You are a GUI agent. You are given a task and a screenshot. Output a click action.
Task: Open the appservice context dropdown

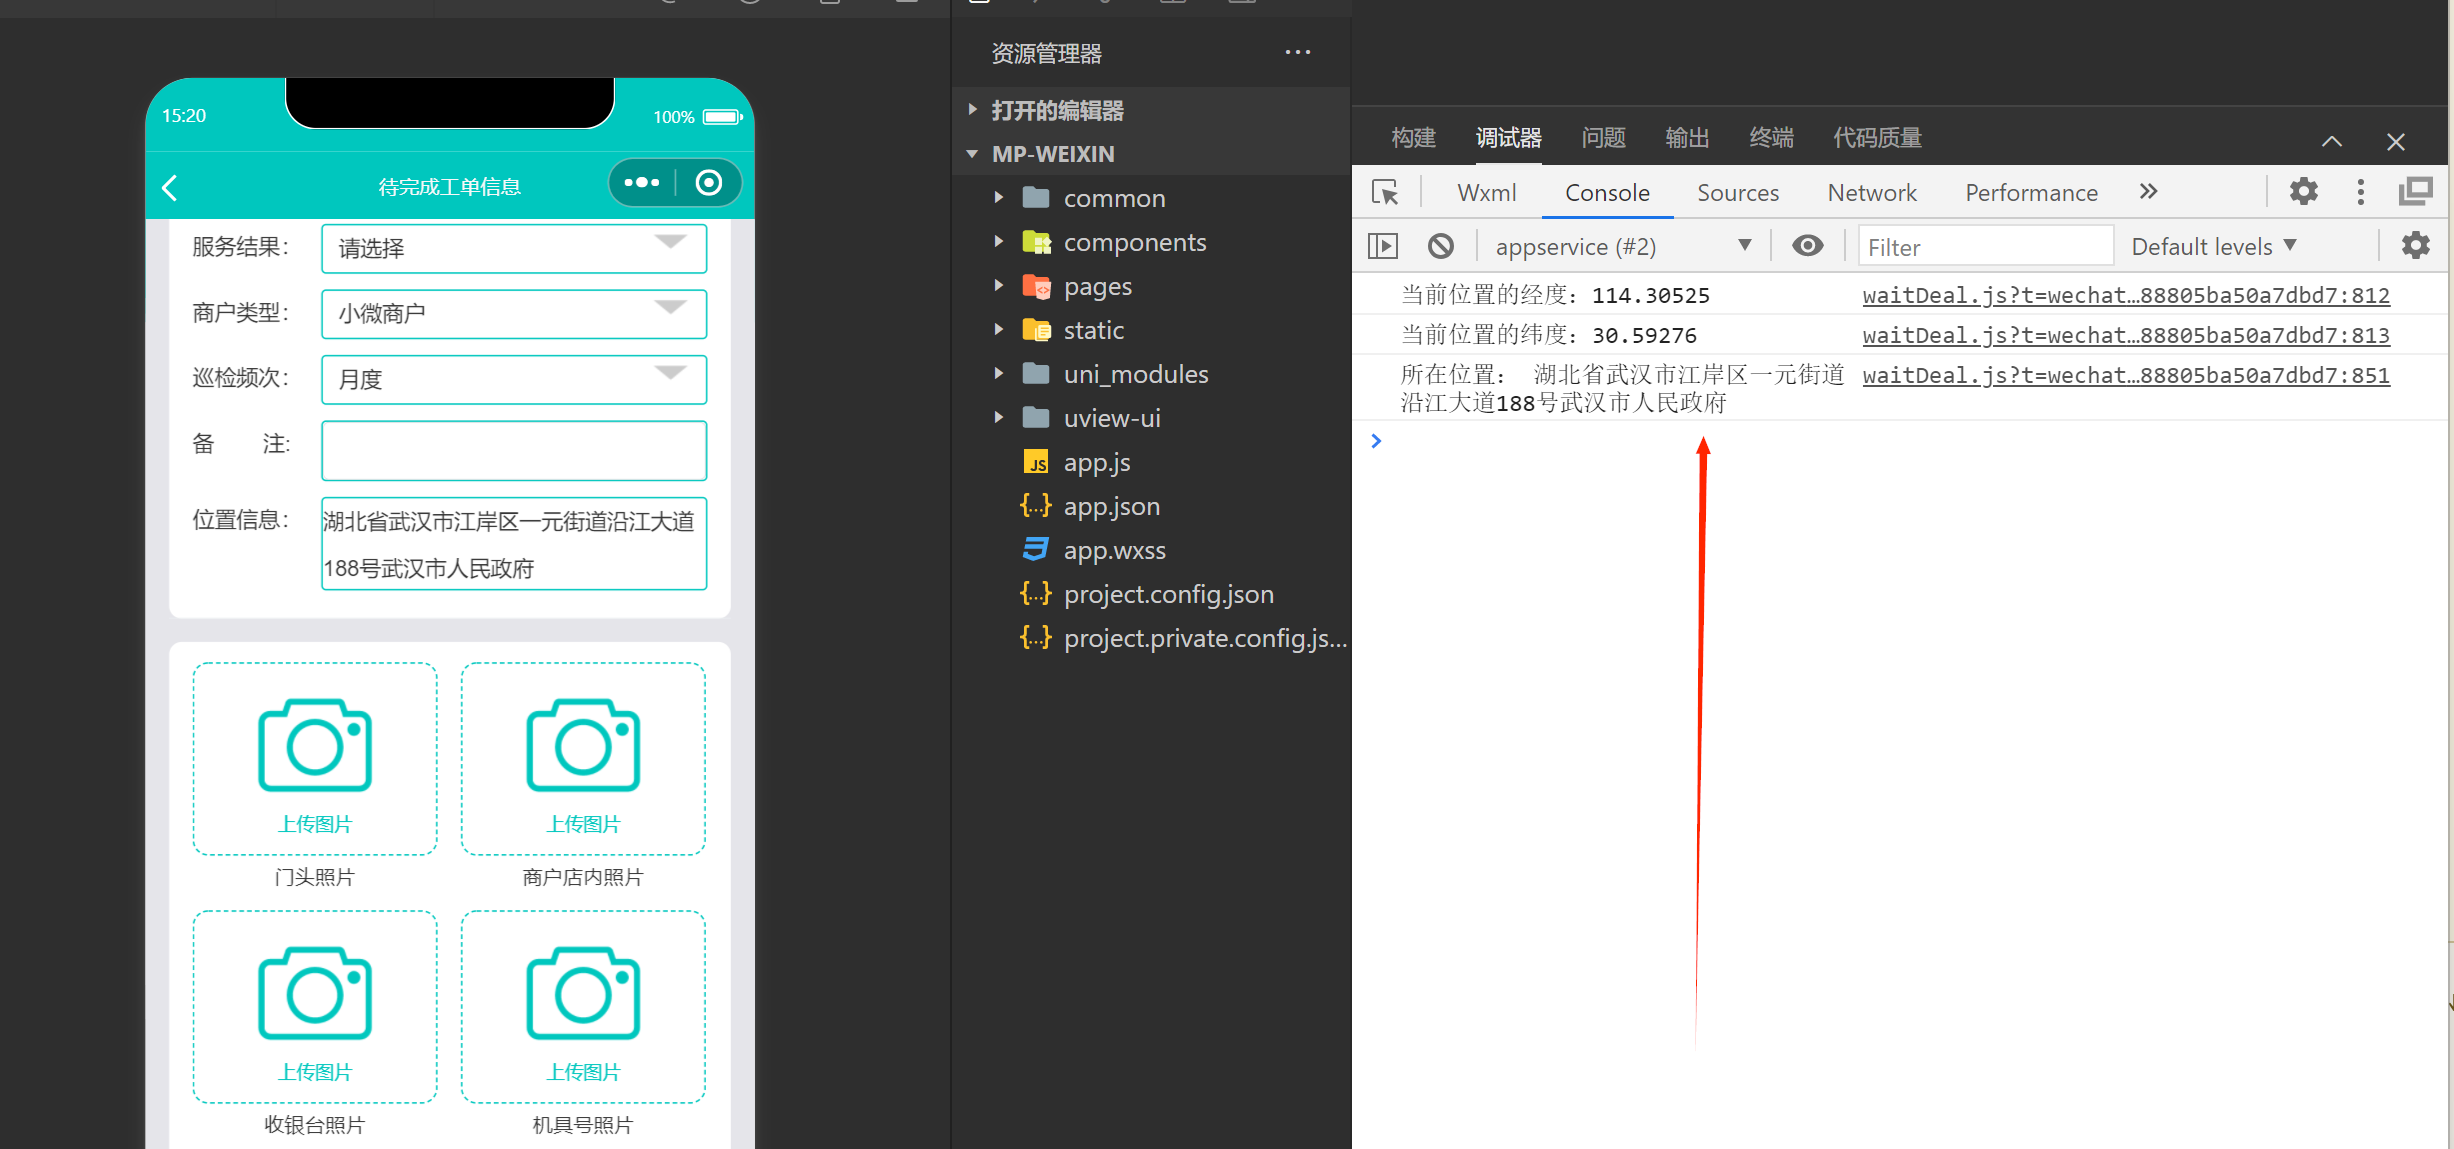pyautogui.click(x=1620, y=247)
